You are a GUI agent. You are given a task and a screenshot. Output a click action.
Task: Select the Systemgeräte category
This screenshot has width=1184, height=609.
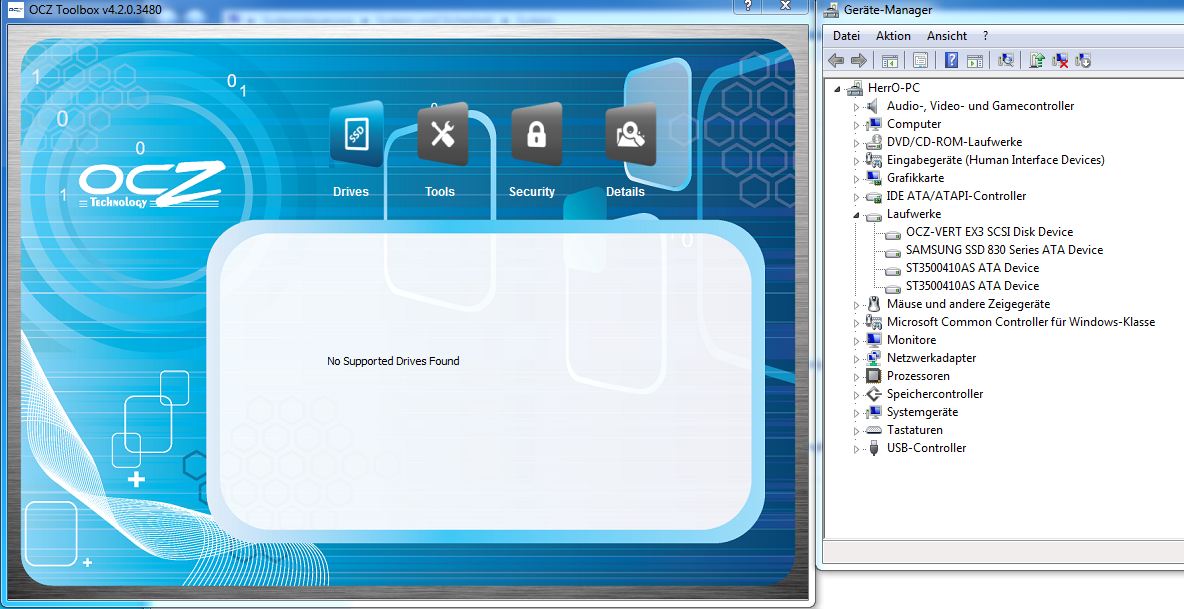click(x=922, y=412)
